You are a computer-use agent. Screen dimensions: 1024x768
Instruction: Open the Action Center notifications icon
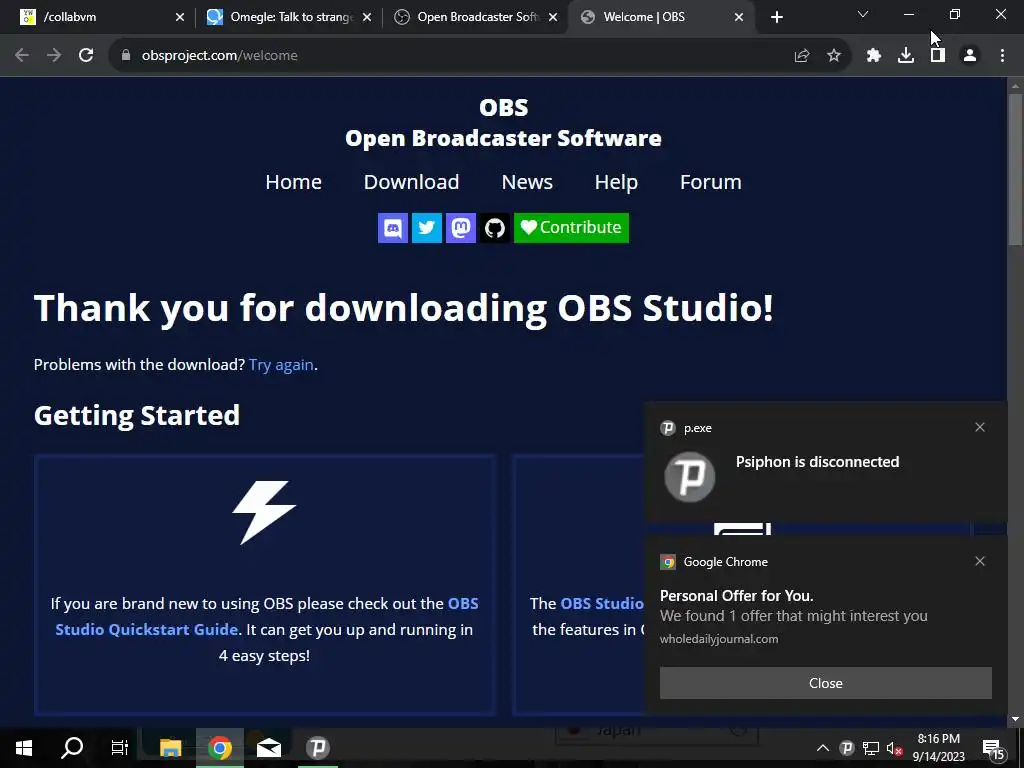click(x=993, y=748)
